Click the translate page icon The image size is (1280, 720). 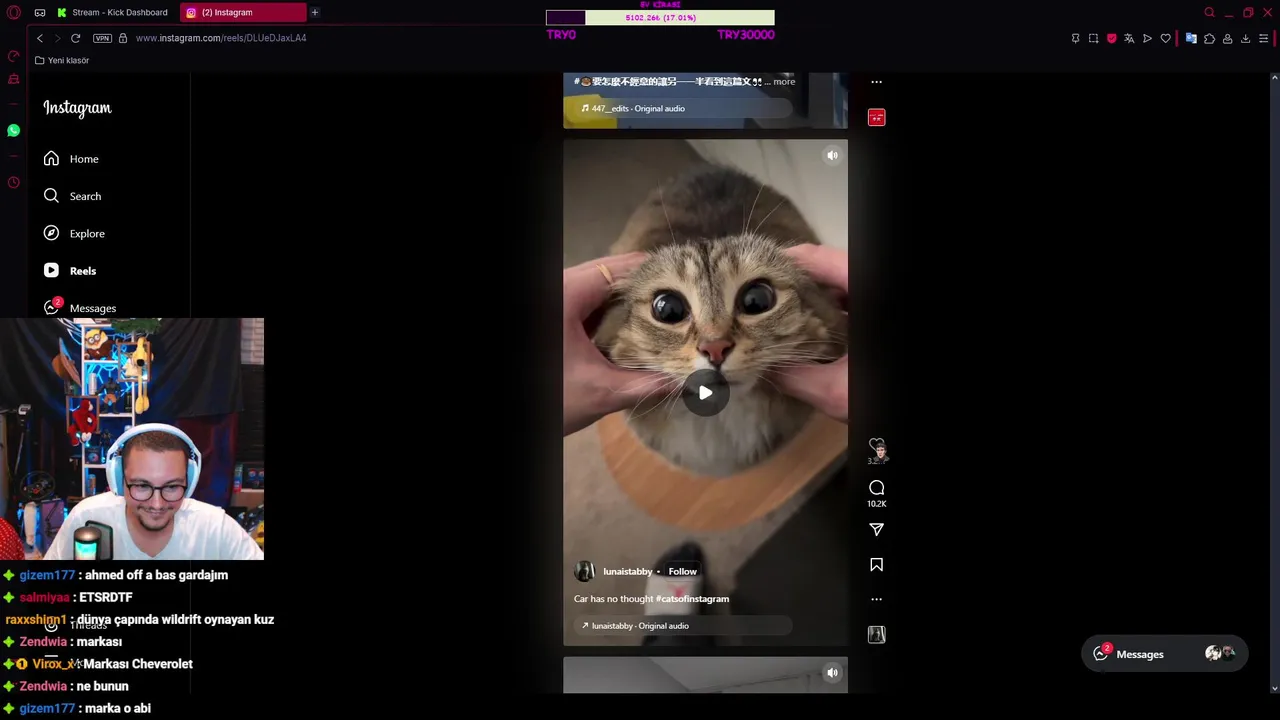coord(1129,38)
